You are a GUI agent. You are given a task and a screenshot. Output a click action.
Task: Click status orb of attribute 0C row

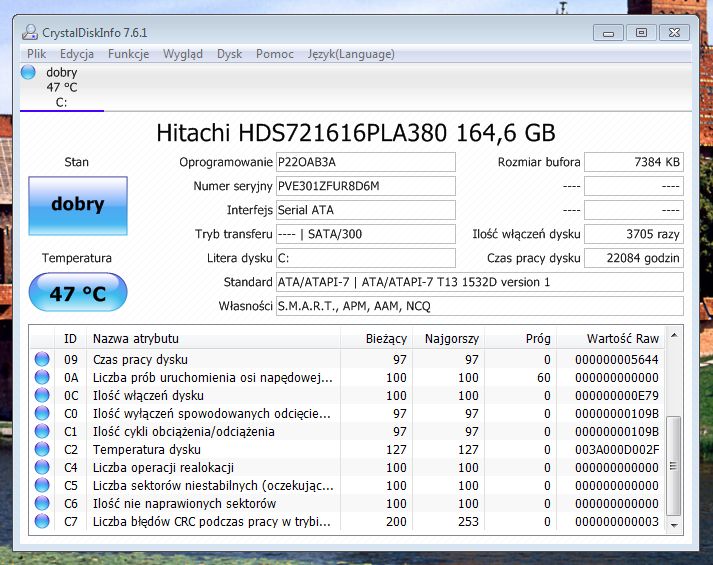(42, 395)
